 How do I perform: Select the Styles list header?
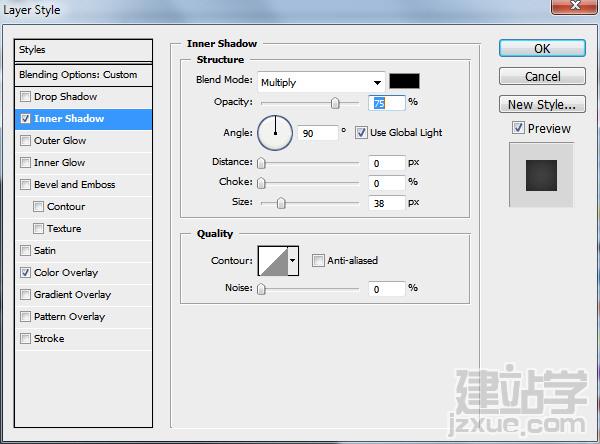[83, 50]
